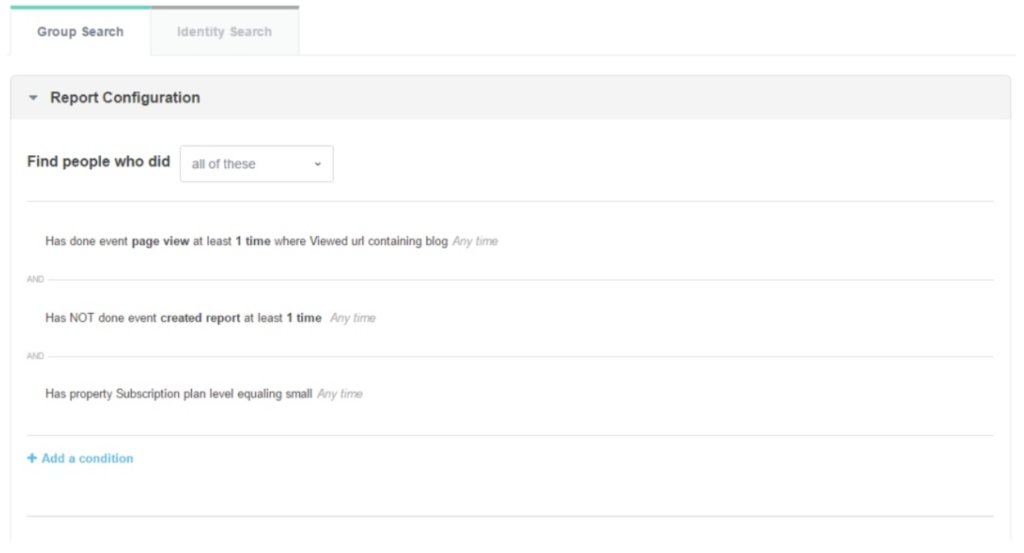Open the 'all of these' dropdown
1024x553 pixels.
click(x=257, y=164)
